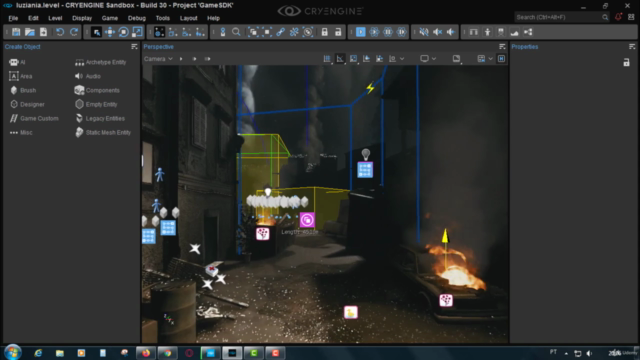Choose Audio object category
The width and height of the screenshot is (640, 360).
pyautogui.click(x=88, y=76)
